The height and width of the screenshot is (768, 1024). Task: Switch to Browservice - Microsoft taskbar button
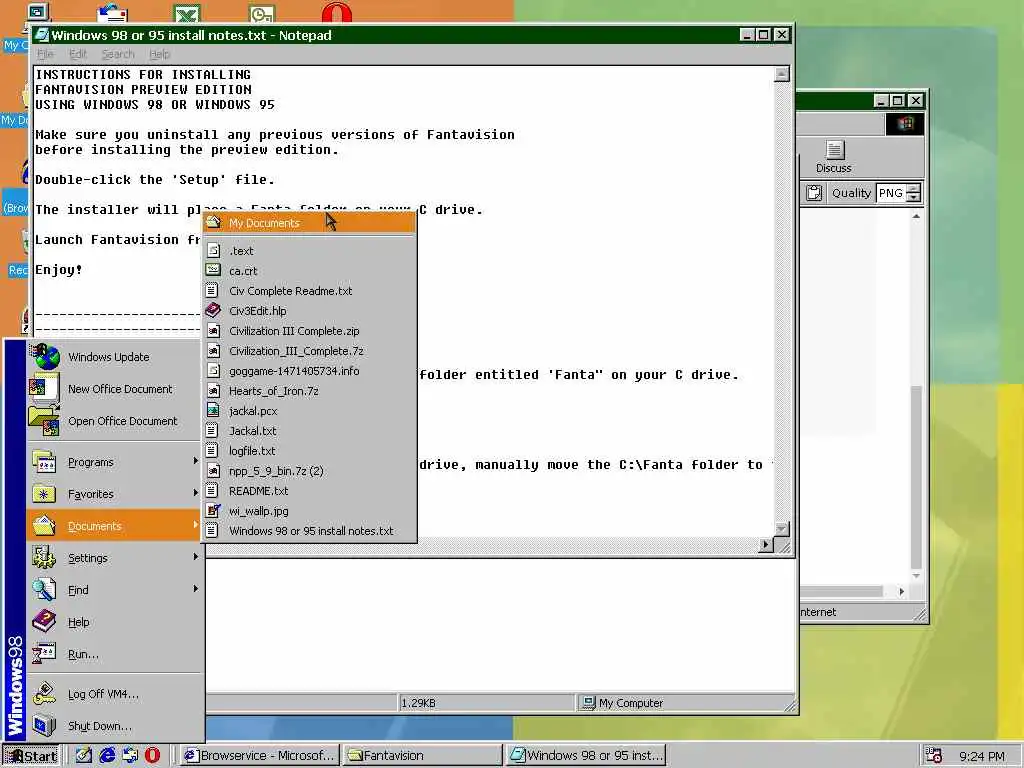tap(260, 756)
